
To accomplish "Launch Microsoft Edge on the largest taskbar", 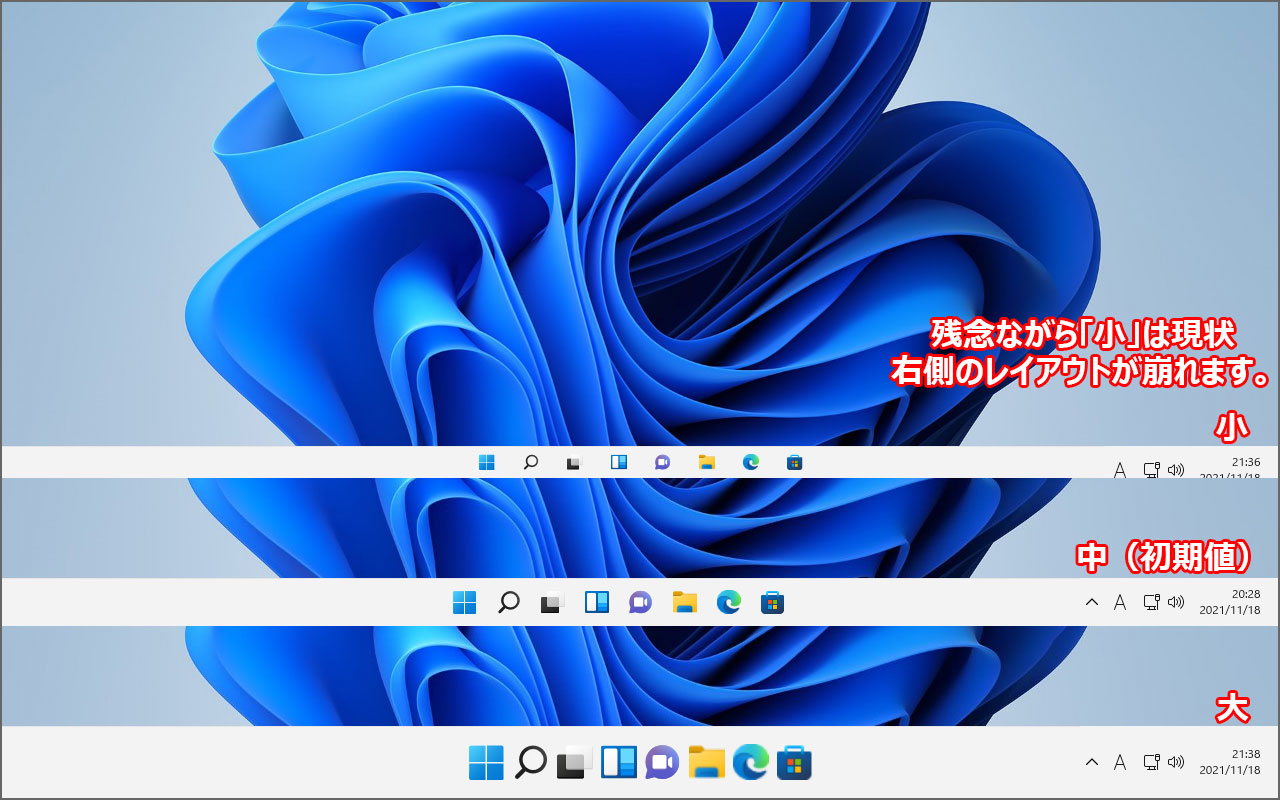I will tap(750, 762).
